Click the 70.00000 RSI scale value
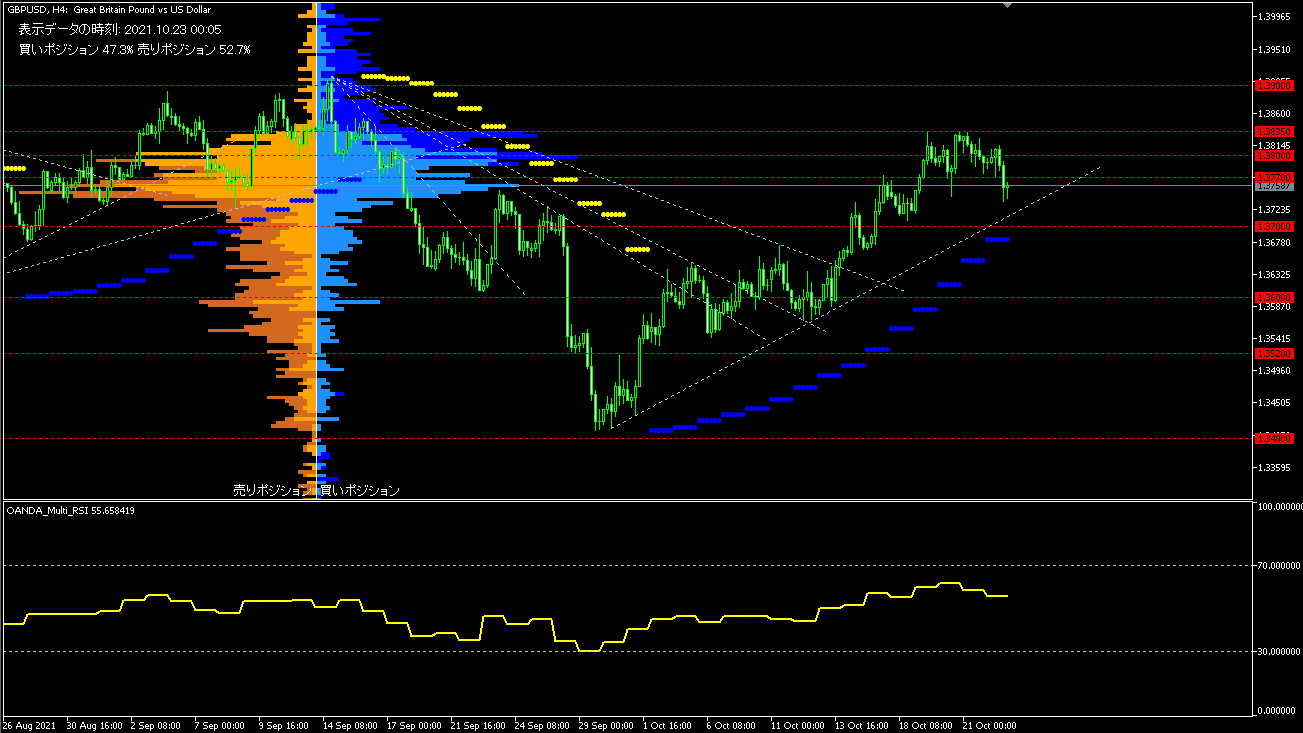Viewport: 1303px width, 733px height. (1277, 566)
